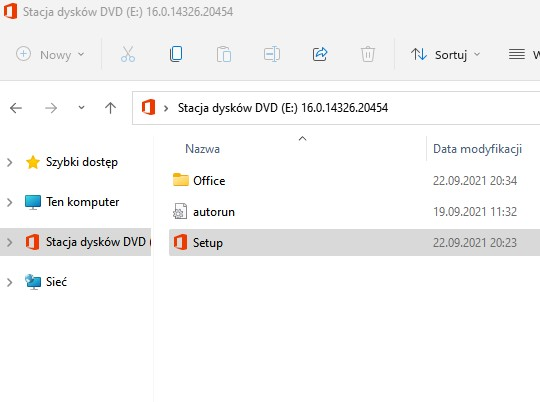Expand the Szybki dostęp tree node
Image resolution: width=540 pixels, height=402 pixels.
point(10,162)
